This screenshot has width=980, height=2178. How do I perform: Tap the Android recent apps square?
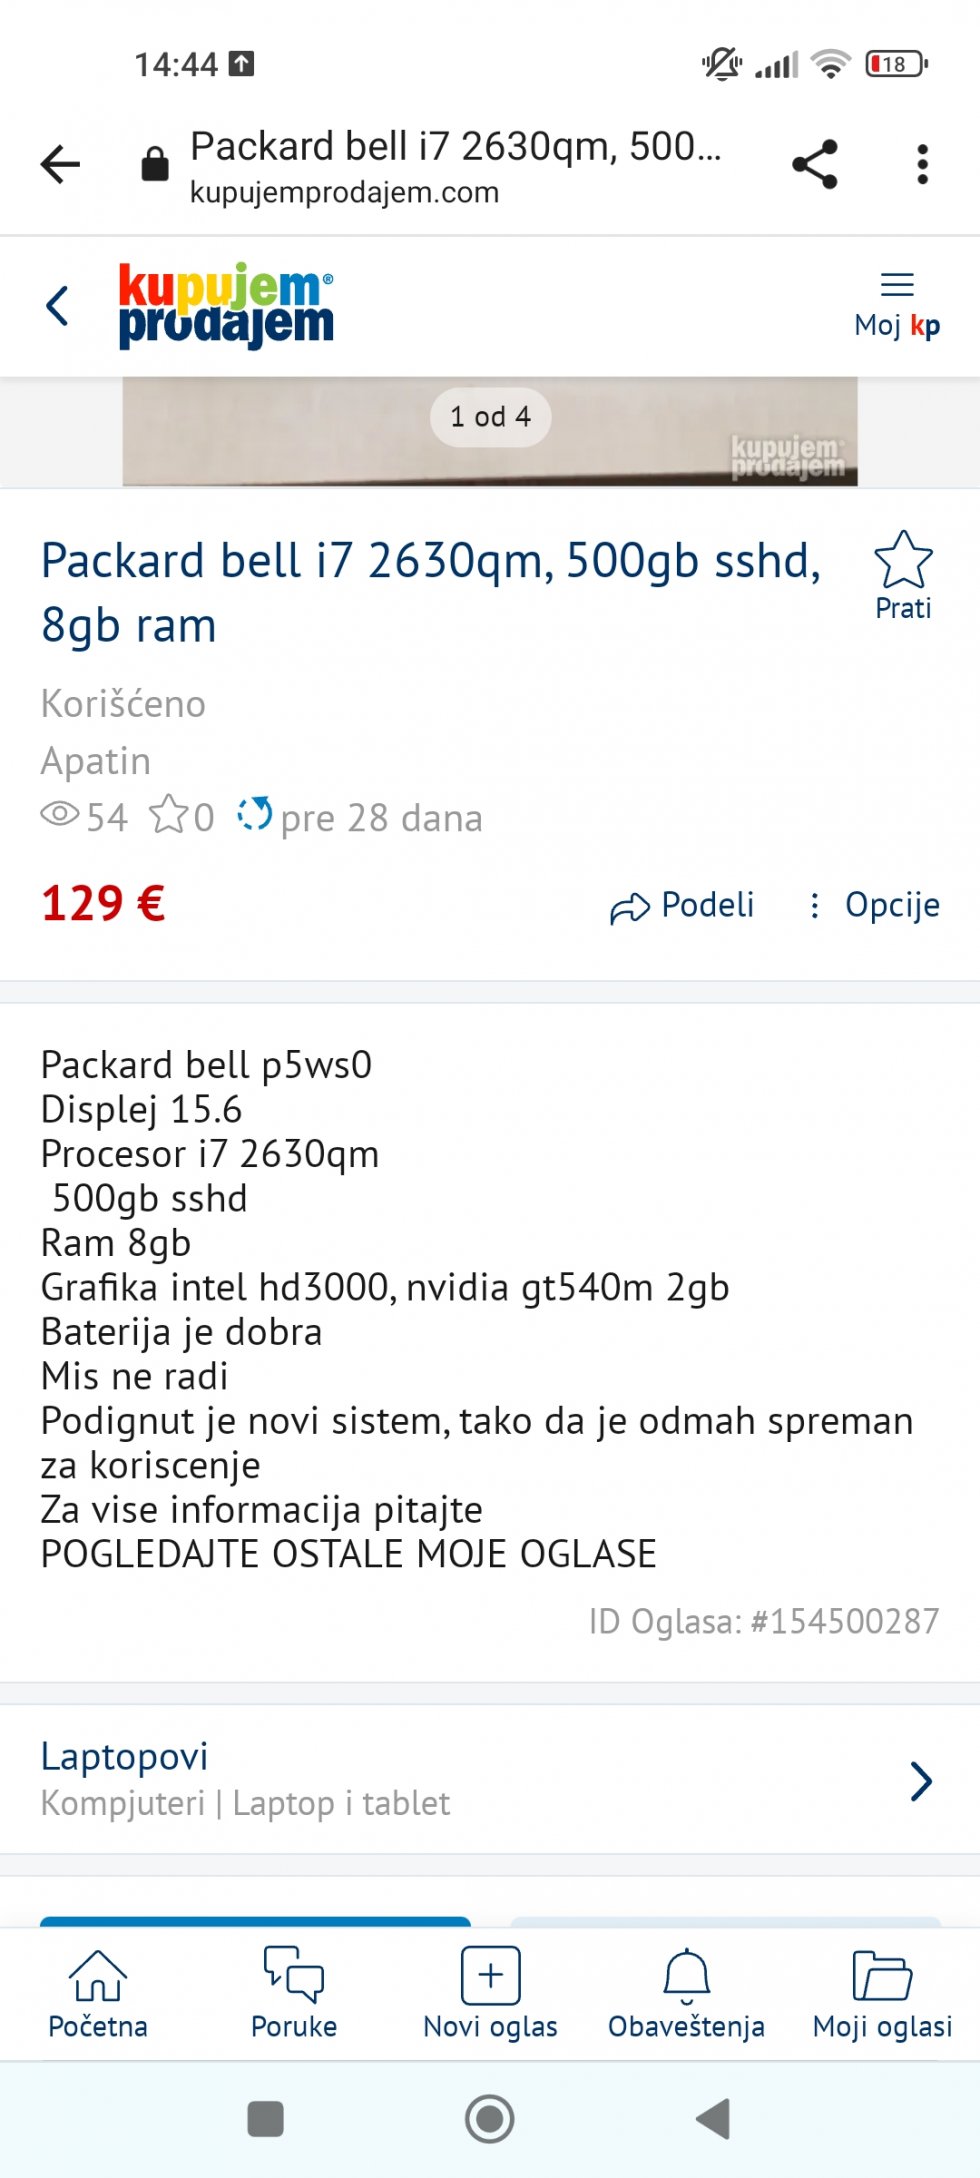tap(265, 2118)
